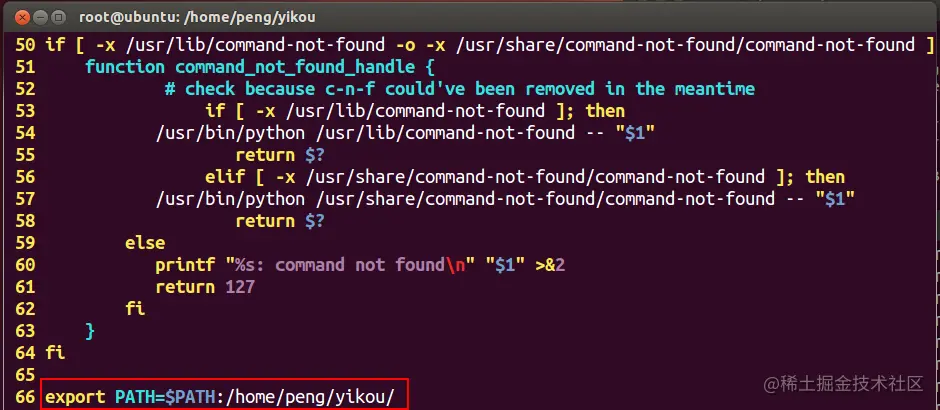
Task: Click 'printf' command on line 60
Action: (185, 264)
